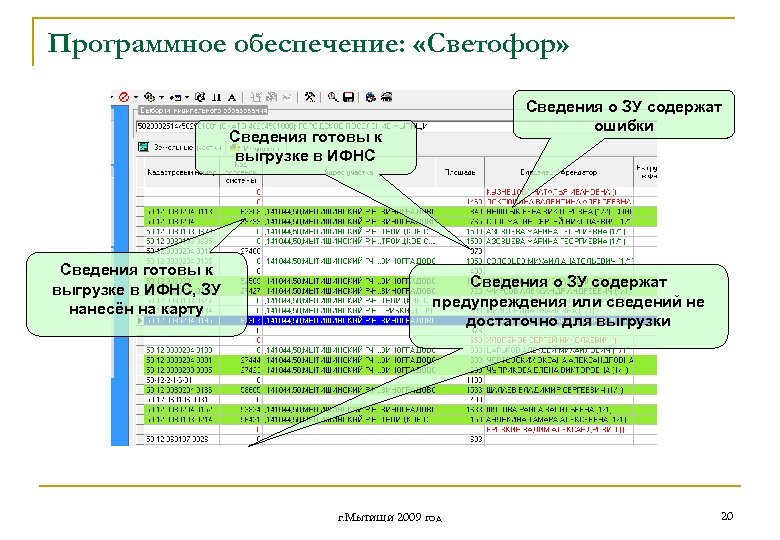This screenshot has height=540, width=780.
Task: Click the car-shaped icon at toolbar end
Action: pyautogui.click(x=387, y=97)
